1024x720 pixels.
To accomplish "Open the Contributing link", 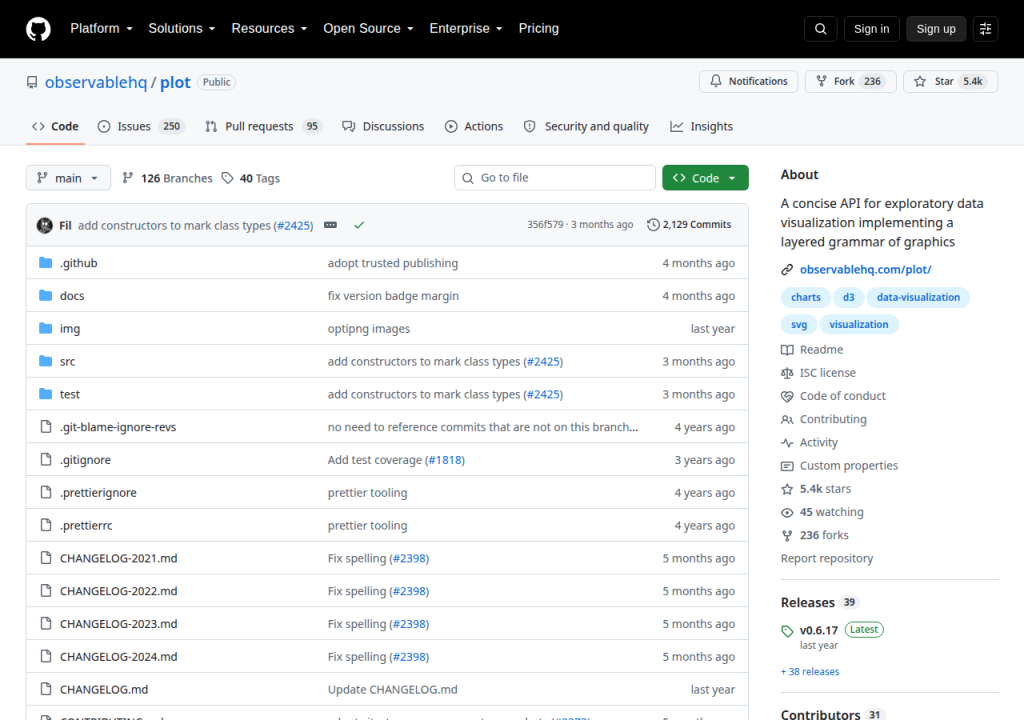I will [x=824, y=419].
